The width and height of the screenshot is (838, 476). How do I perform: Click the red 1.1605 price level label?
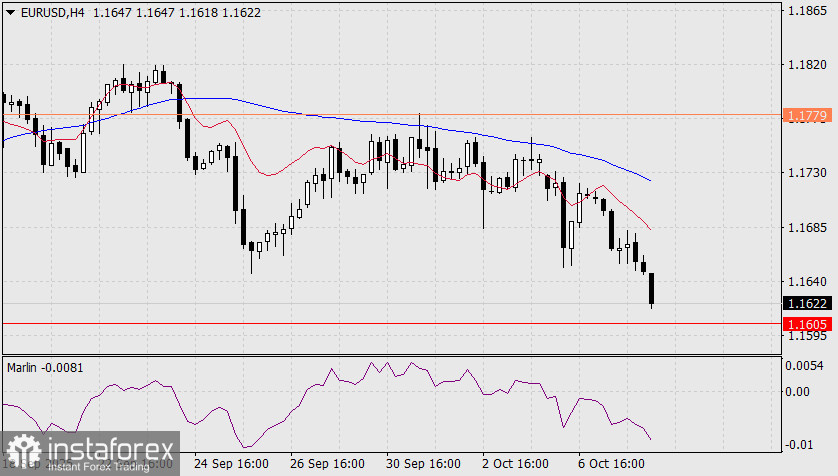(x=808, y=324)
